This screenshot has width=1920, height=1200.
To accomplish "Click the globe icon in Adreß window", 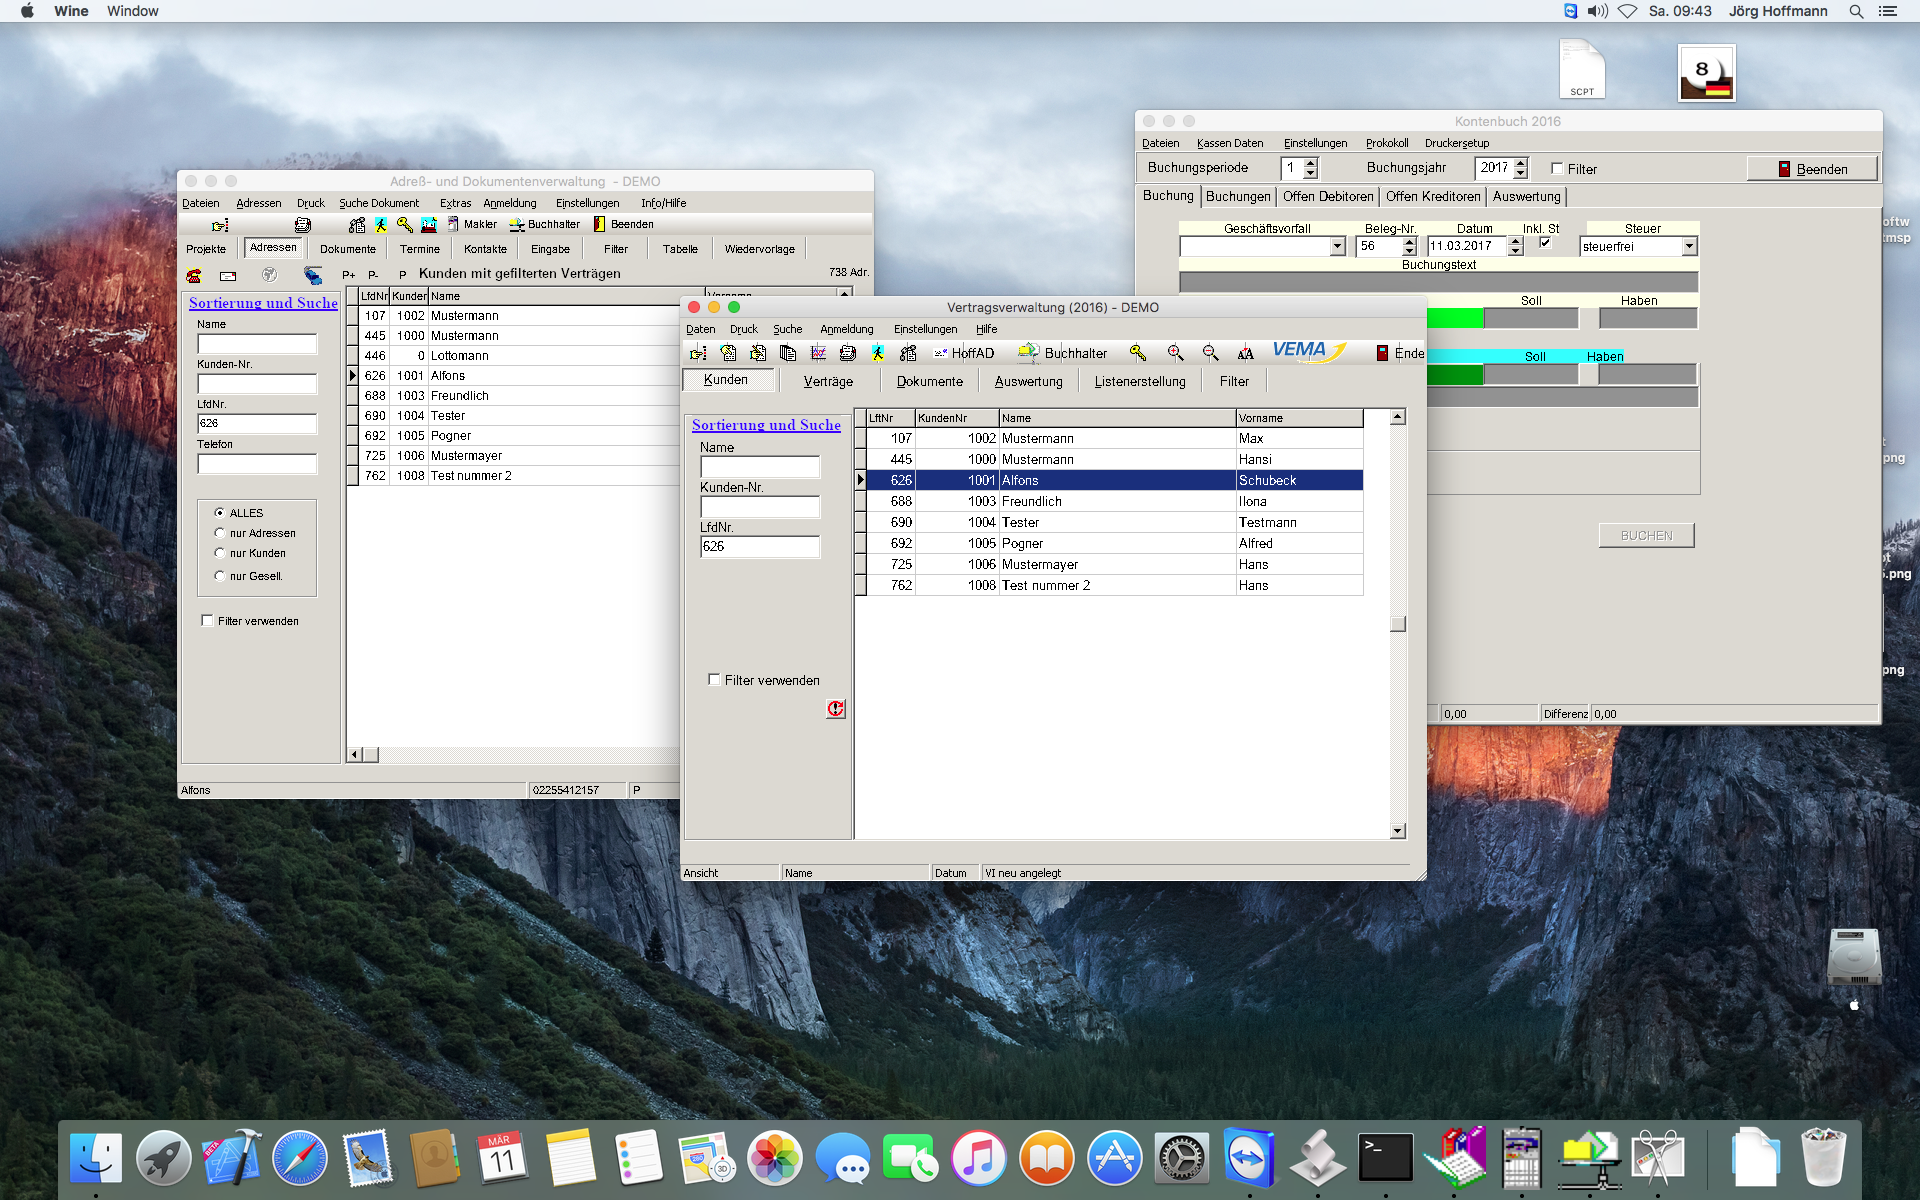I will pyautogui.click(x=269, y=275).
